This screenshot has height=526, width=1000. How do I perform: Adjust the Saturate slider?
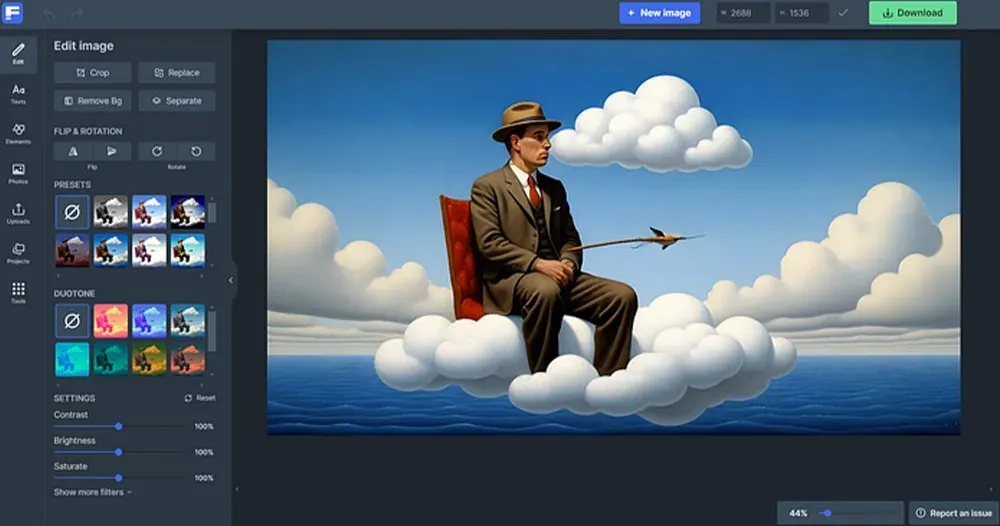click(119, 478)
